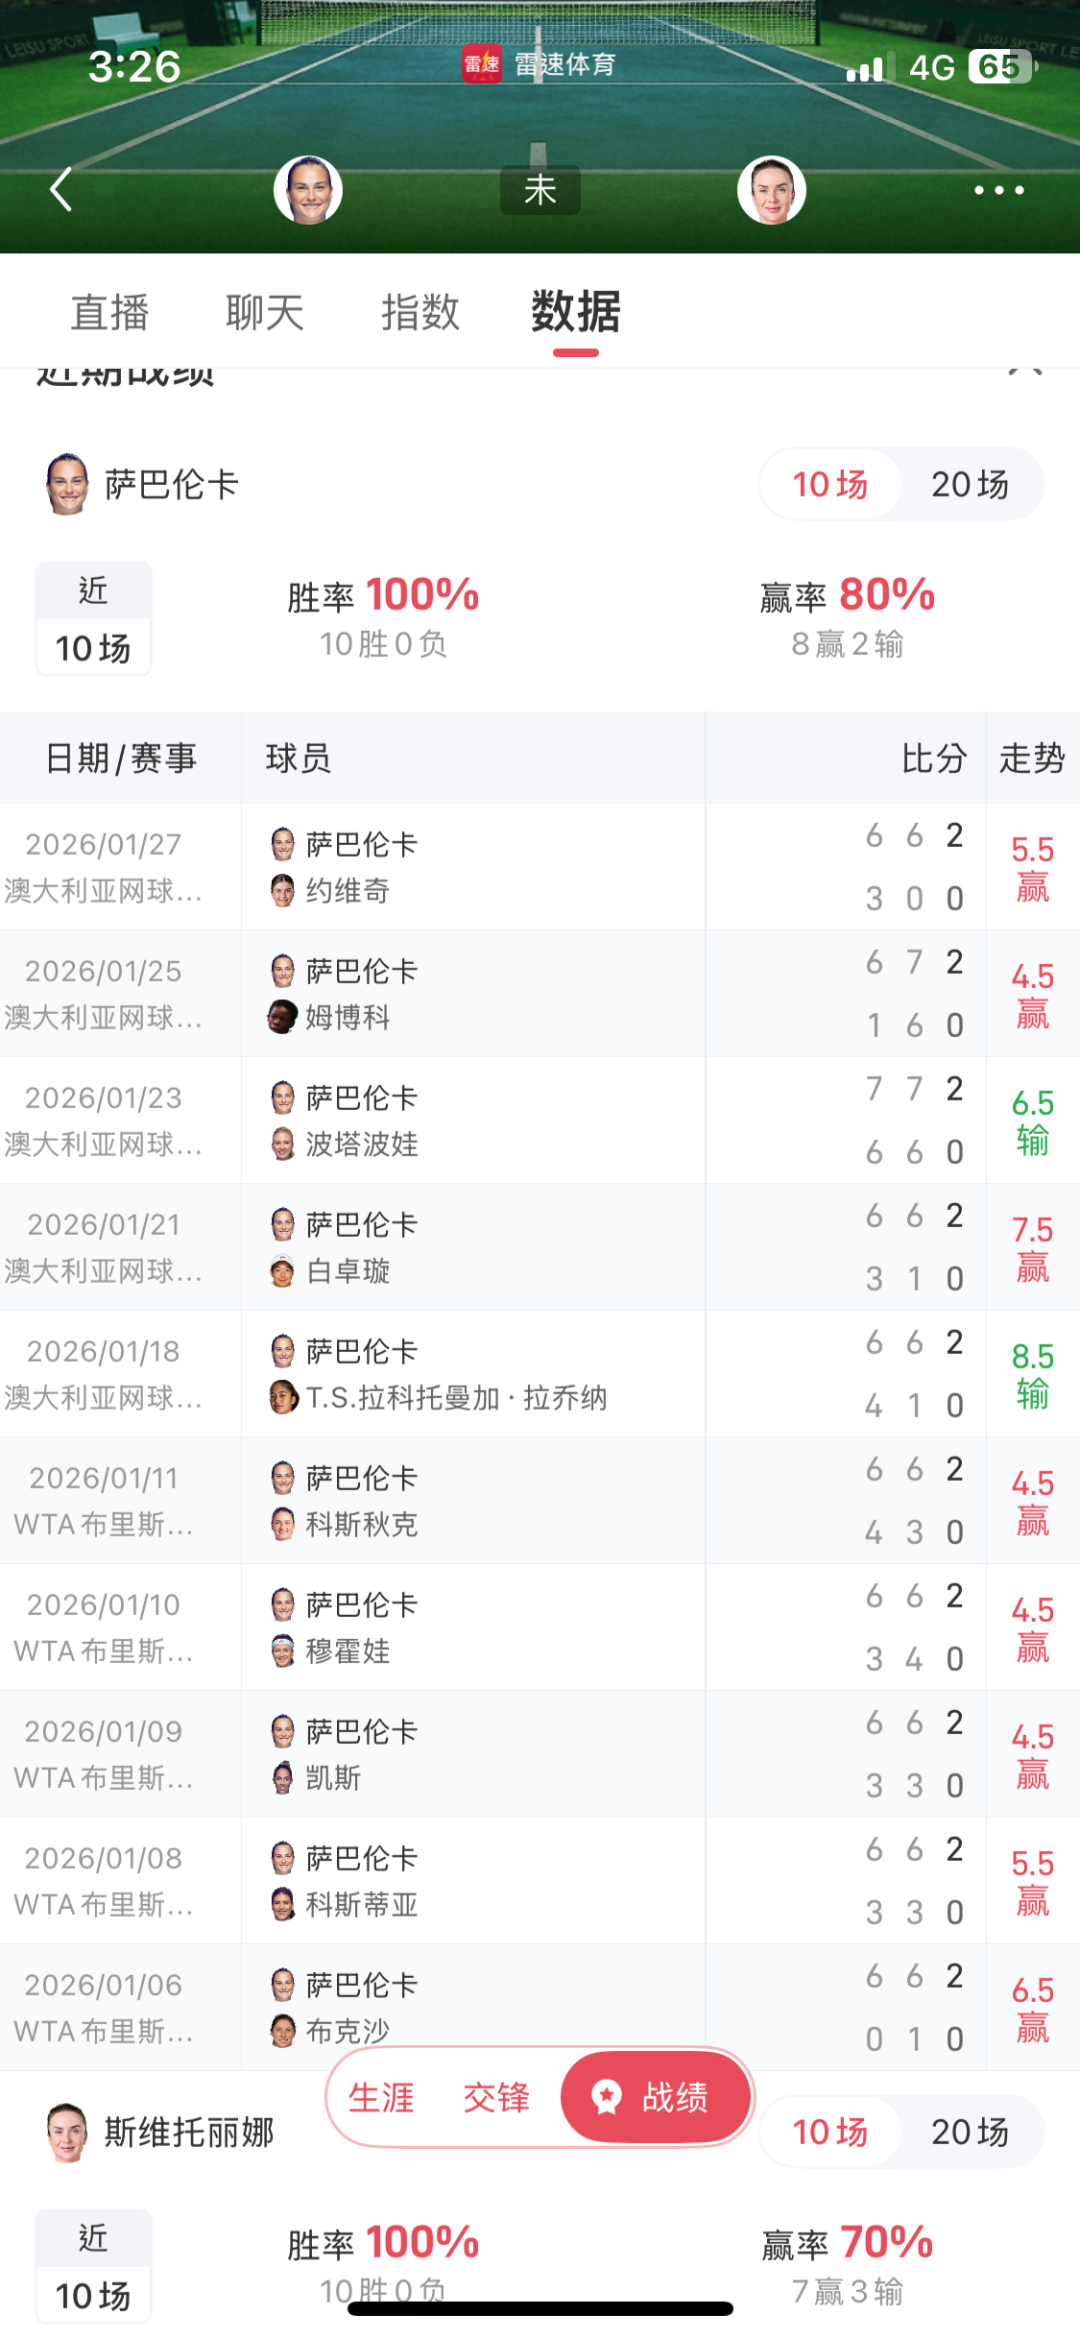Switch 斯维托丽娜 results to 20场
The image size is (1080, 2339).
tap(969, 2132)
